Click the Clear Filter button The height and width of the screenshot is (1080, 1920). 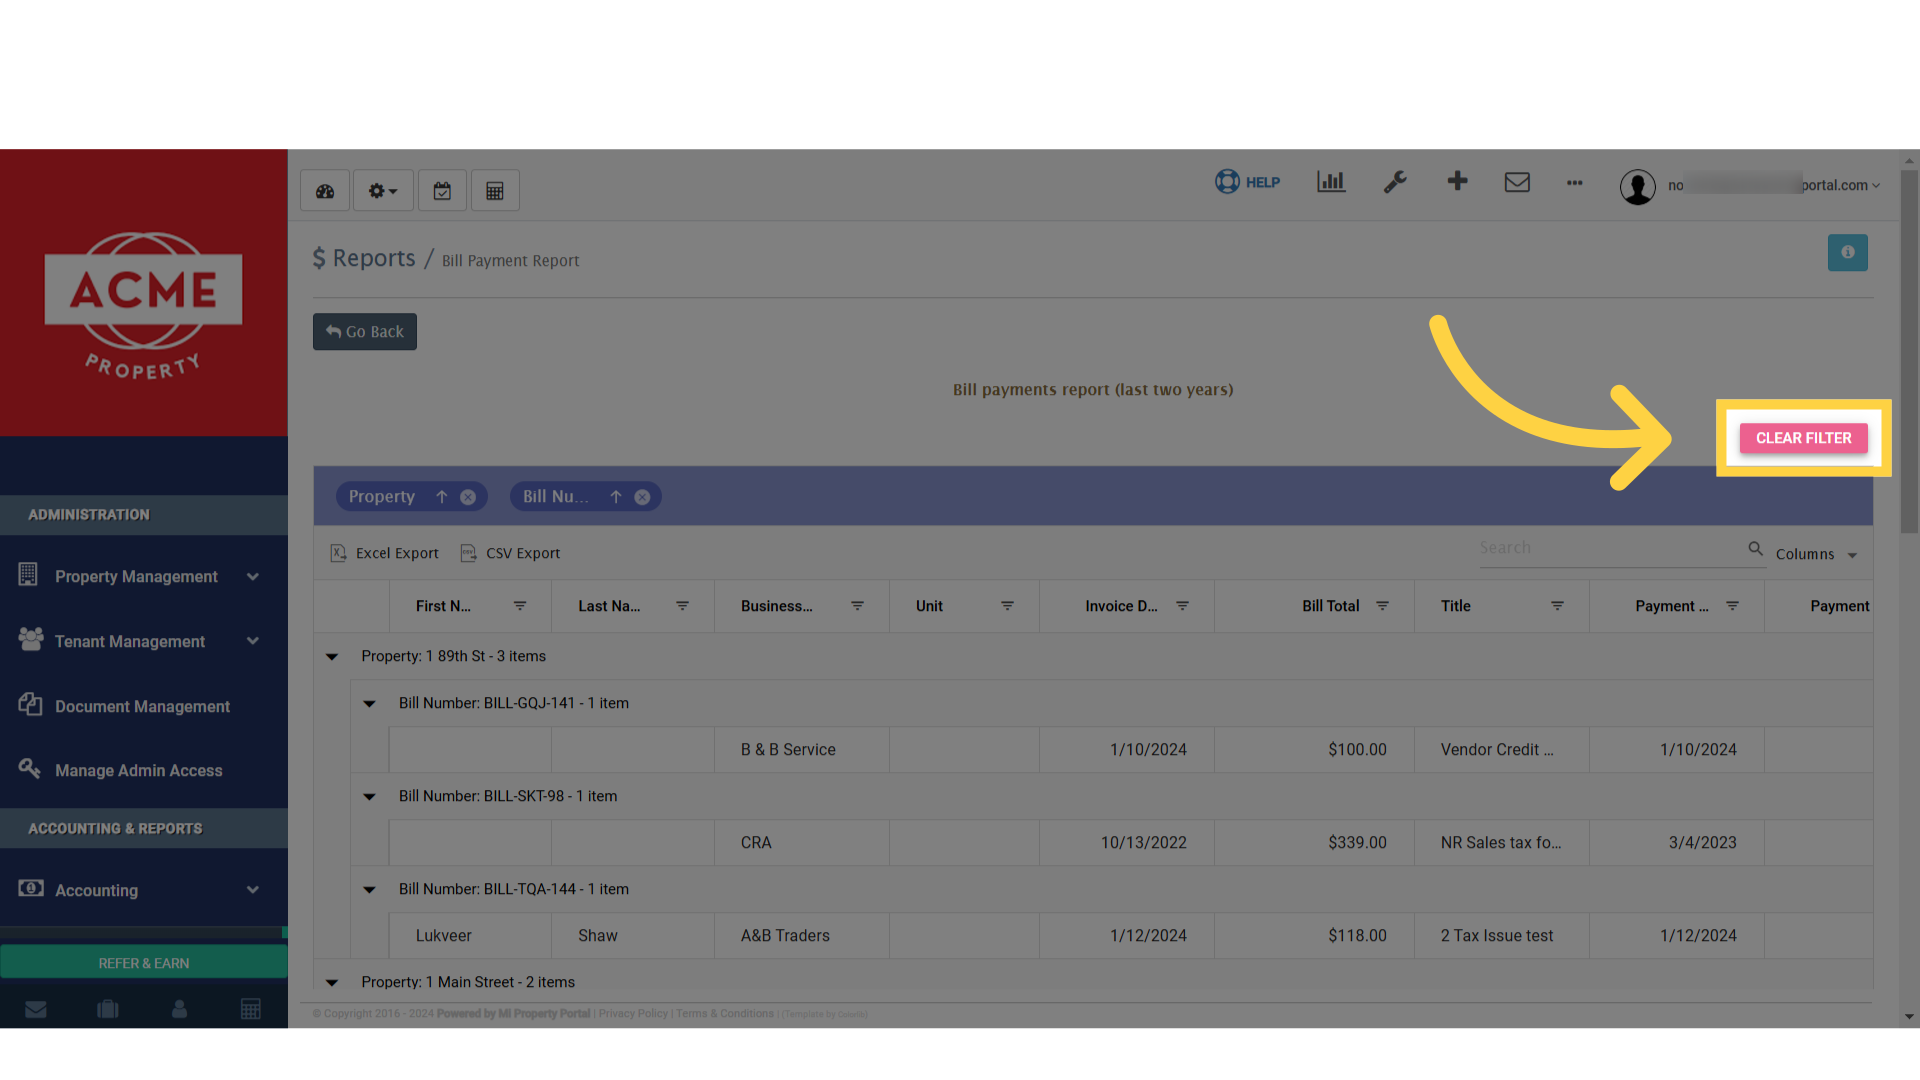coord(1804,438)
